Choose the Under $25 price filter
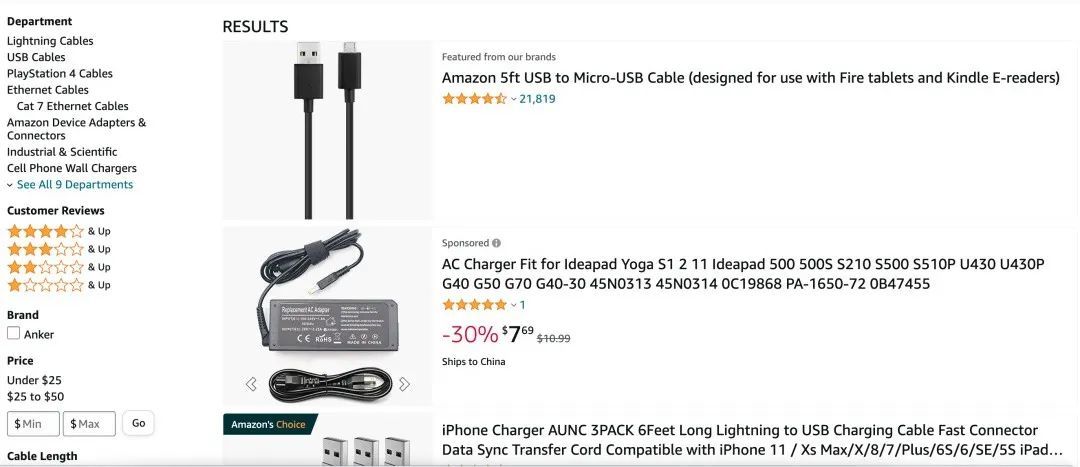1080x467 pixels. point(34,380)
